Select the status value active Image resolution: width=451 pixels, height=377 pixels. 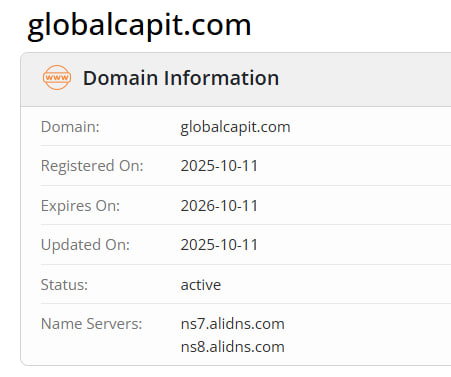(201, 285)
